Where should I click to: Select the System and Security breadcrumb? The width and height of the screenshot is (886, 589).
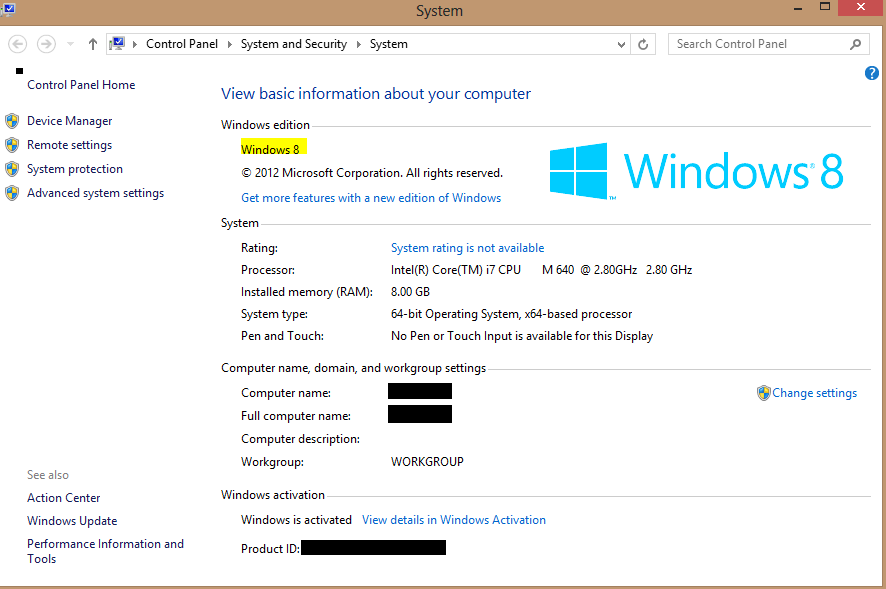point(294,44)
